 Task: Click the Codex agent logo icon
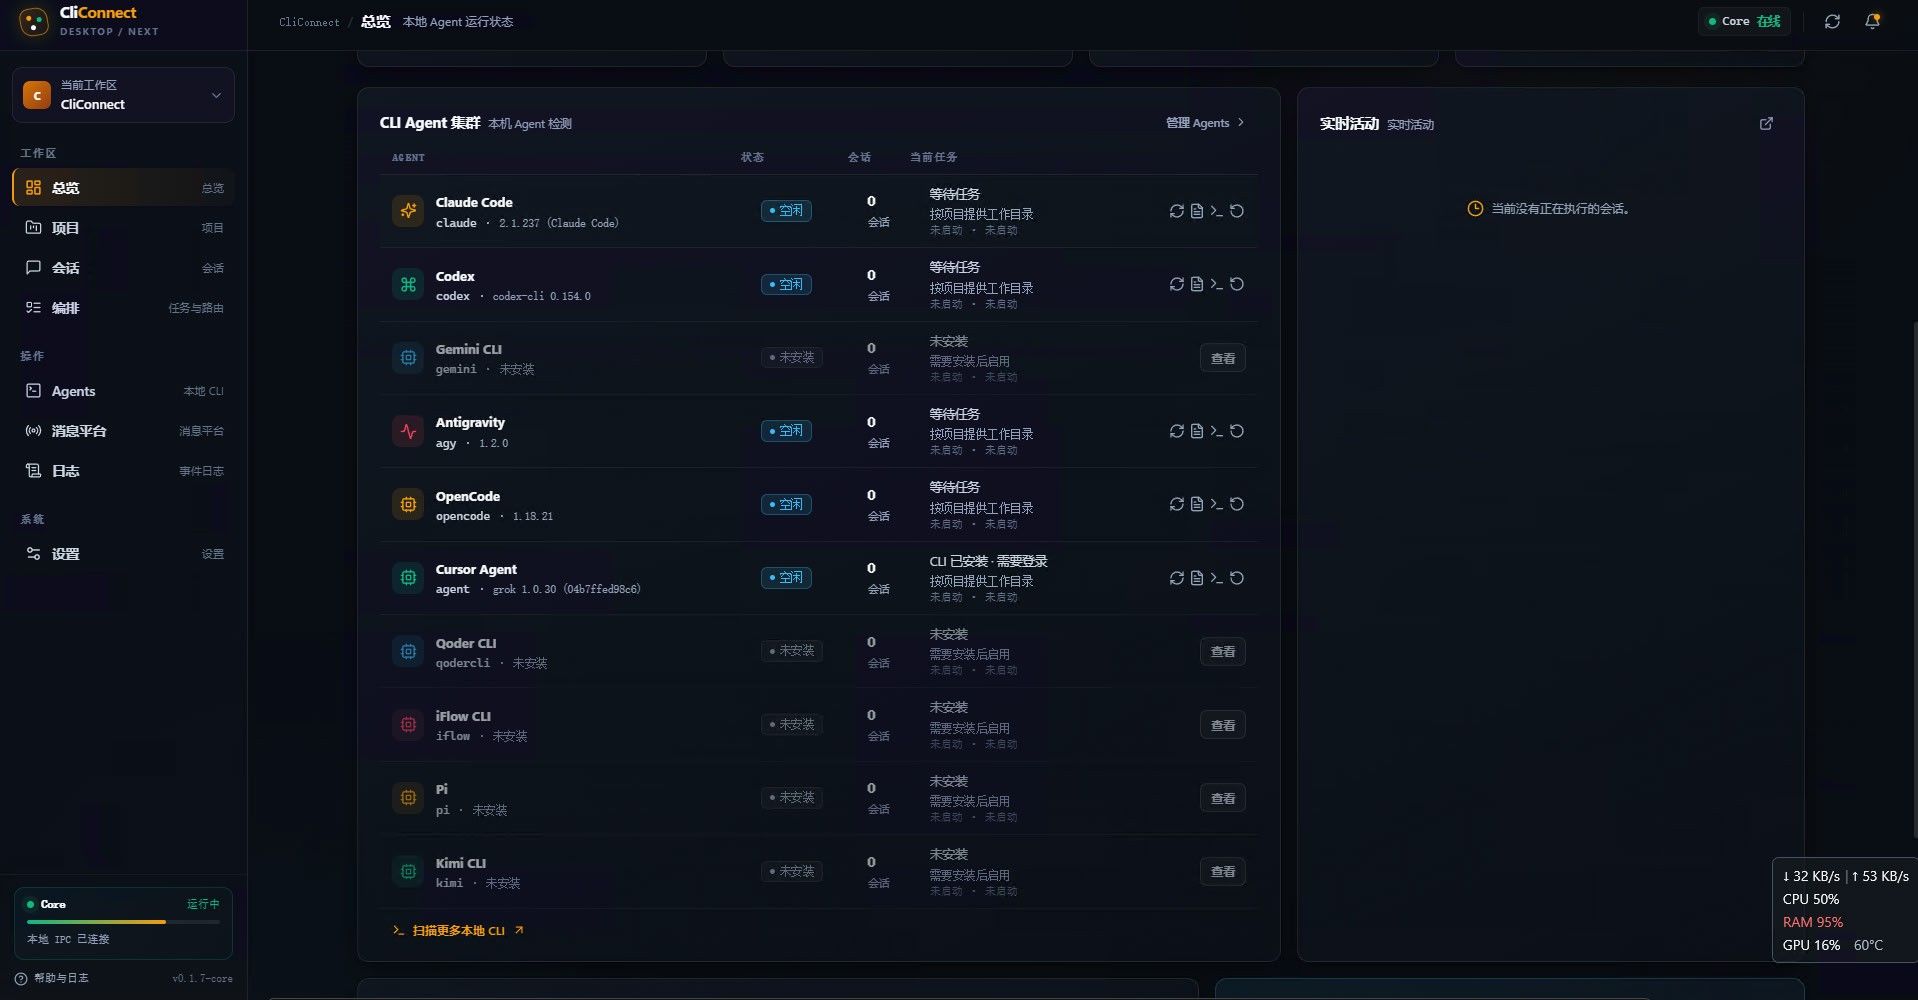tap(408, 284)
